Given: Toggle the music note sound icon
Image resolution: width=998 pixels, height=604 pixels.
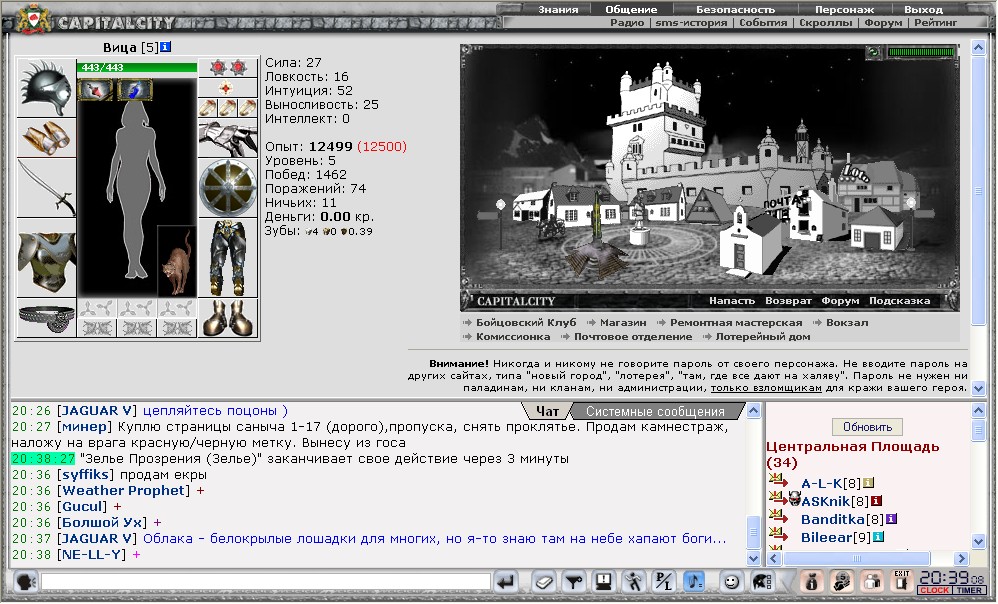Looking at the screenshot, I should click(694, 582).
